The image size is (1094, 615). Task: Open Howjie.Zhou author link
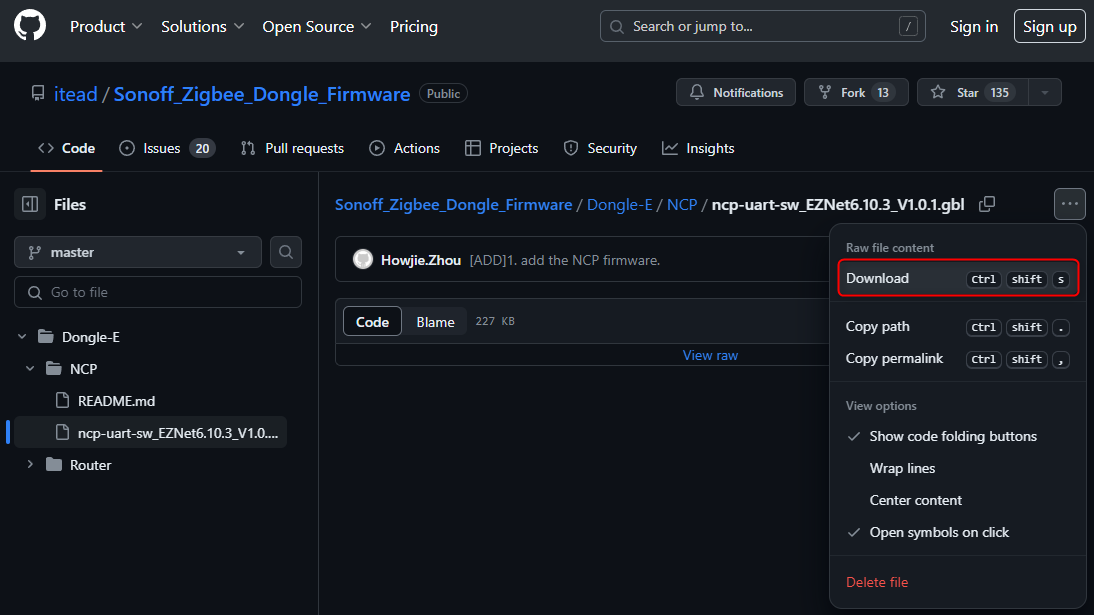point(421,260)
